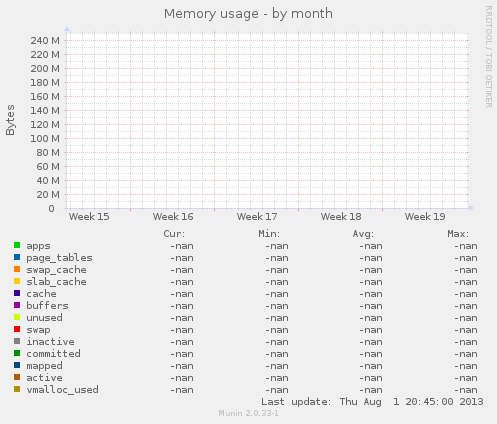
Task: Click the Cur value for committed
Action: click(182, 354)
